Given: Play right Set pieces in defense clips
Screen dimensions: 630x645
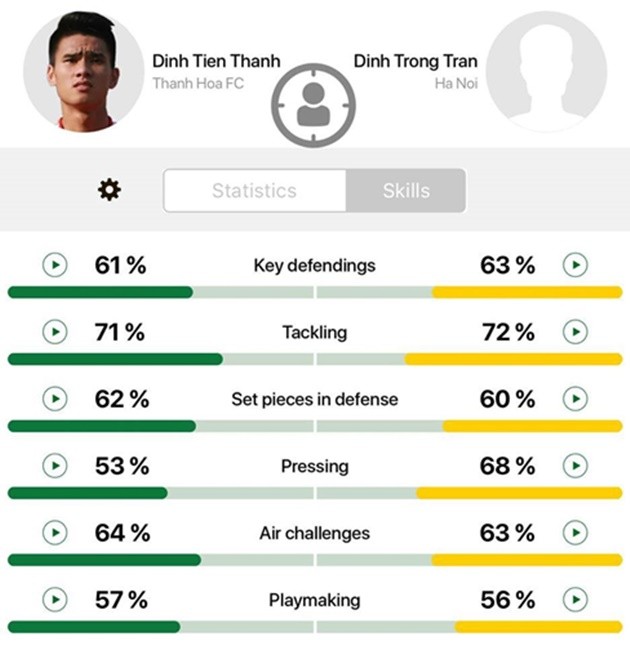Looking at the screenshot, I should [x=574, y=399].
